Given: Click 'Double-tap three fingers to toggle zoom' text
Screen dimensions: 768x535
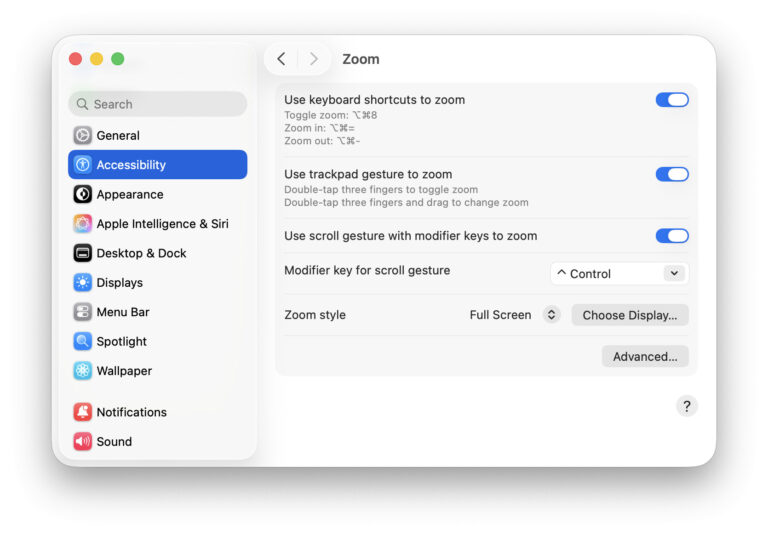Looking at the screenshot, I should tap(381, 189).
